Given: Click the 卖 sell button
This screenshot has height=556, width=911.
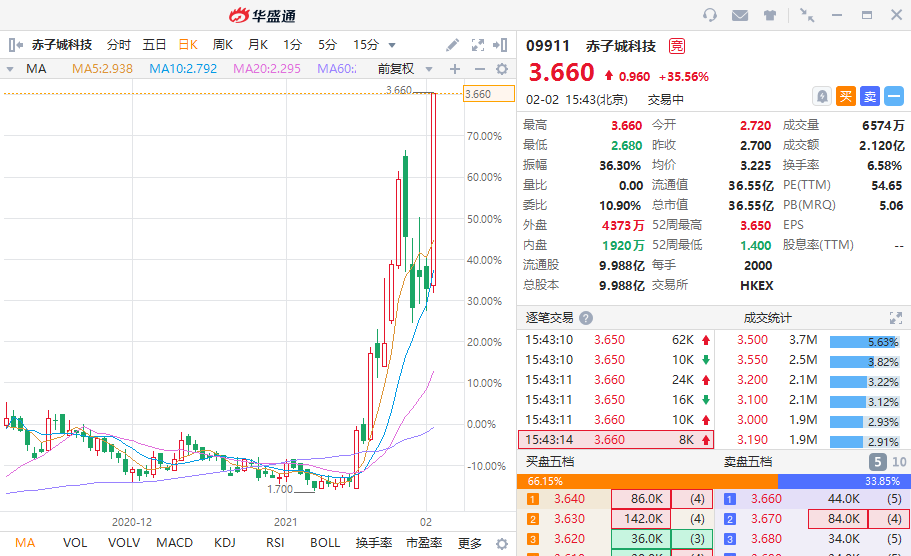Looking at the screenshot, I should tap(870, 96).
